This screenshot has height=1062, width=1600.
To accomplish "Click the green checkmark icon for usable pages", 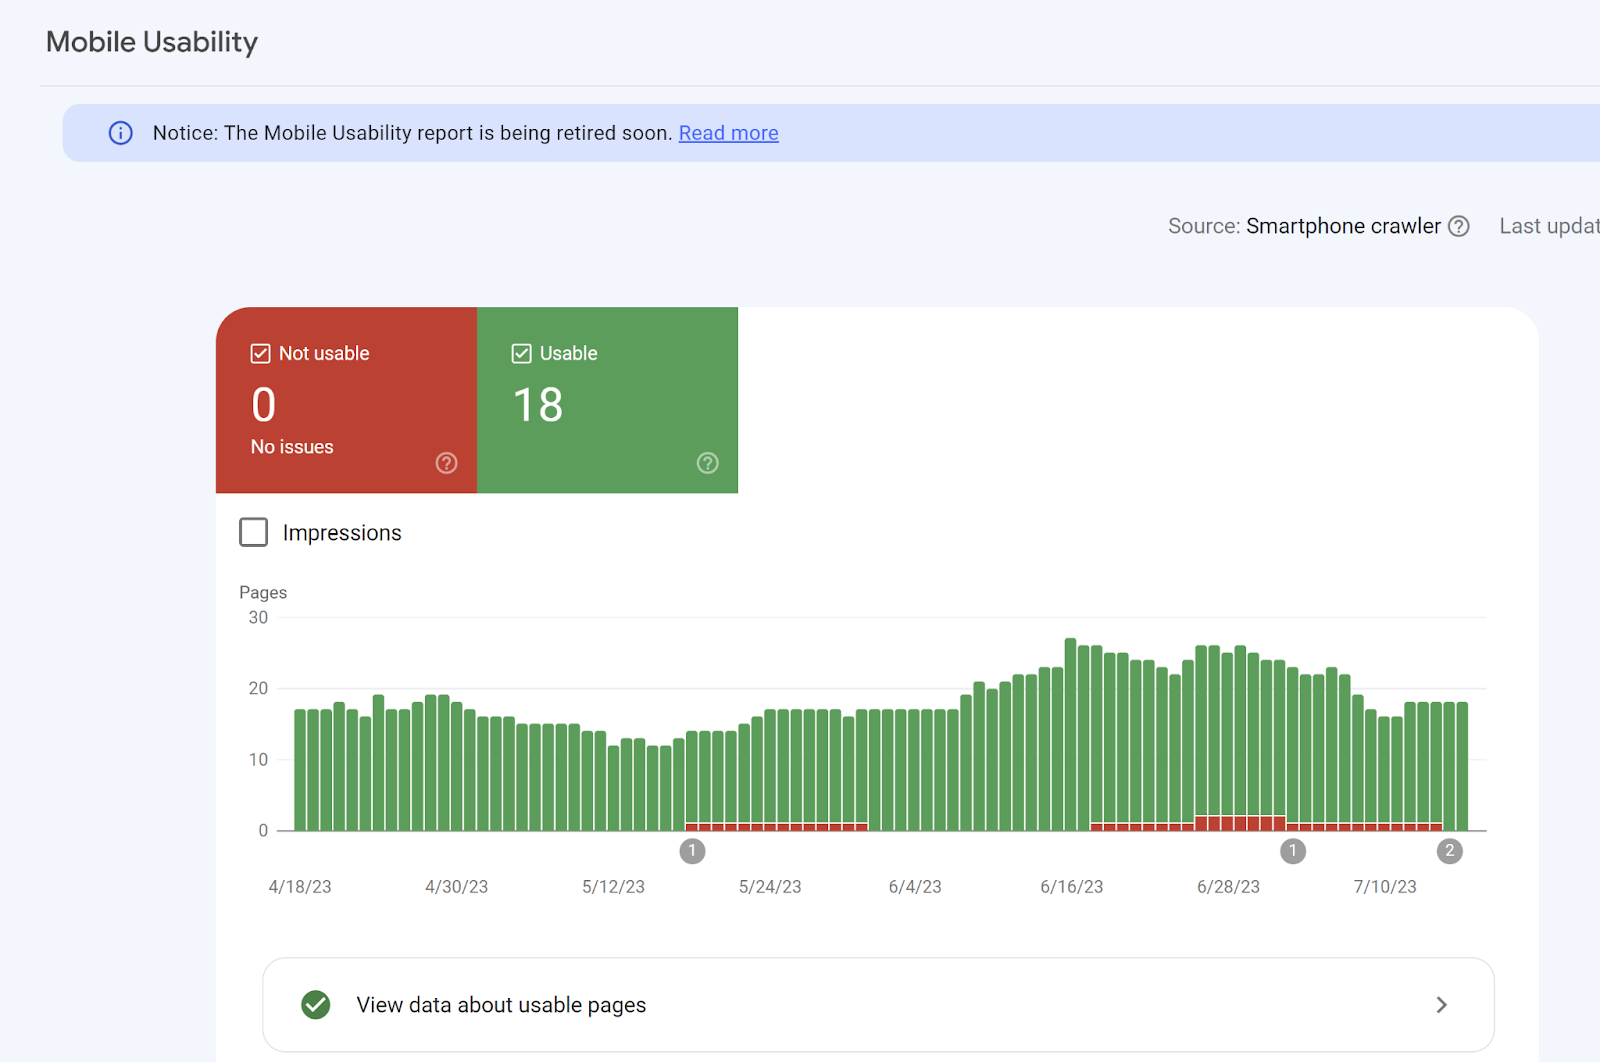I will (x=316, y=1005).
